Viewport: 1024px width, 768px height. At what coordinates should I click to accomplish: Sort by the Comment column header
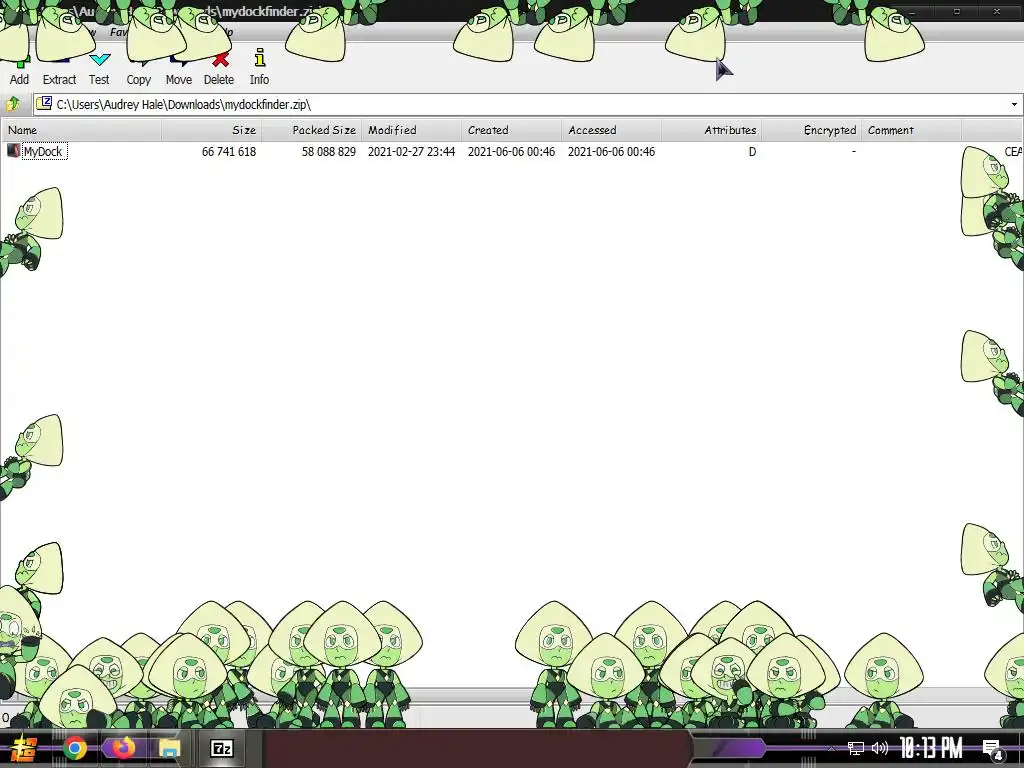911,130
